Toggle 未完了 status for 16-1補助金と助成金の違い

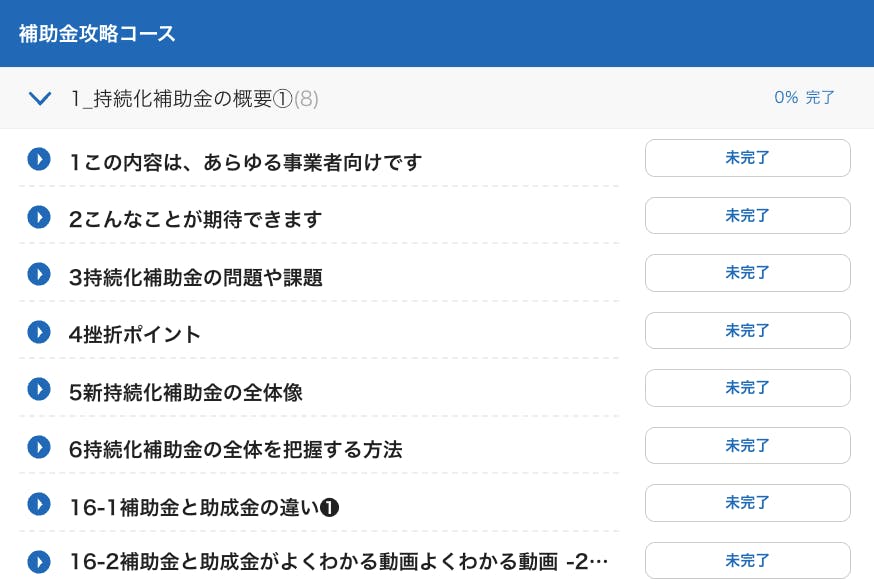point(747,503)
